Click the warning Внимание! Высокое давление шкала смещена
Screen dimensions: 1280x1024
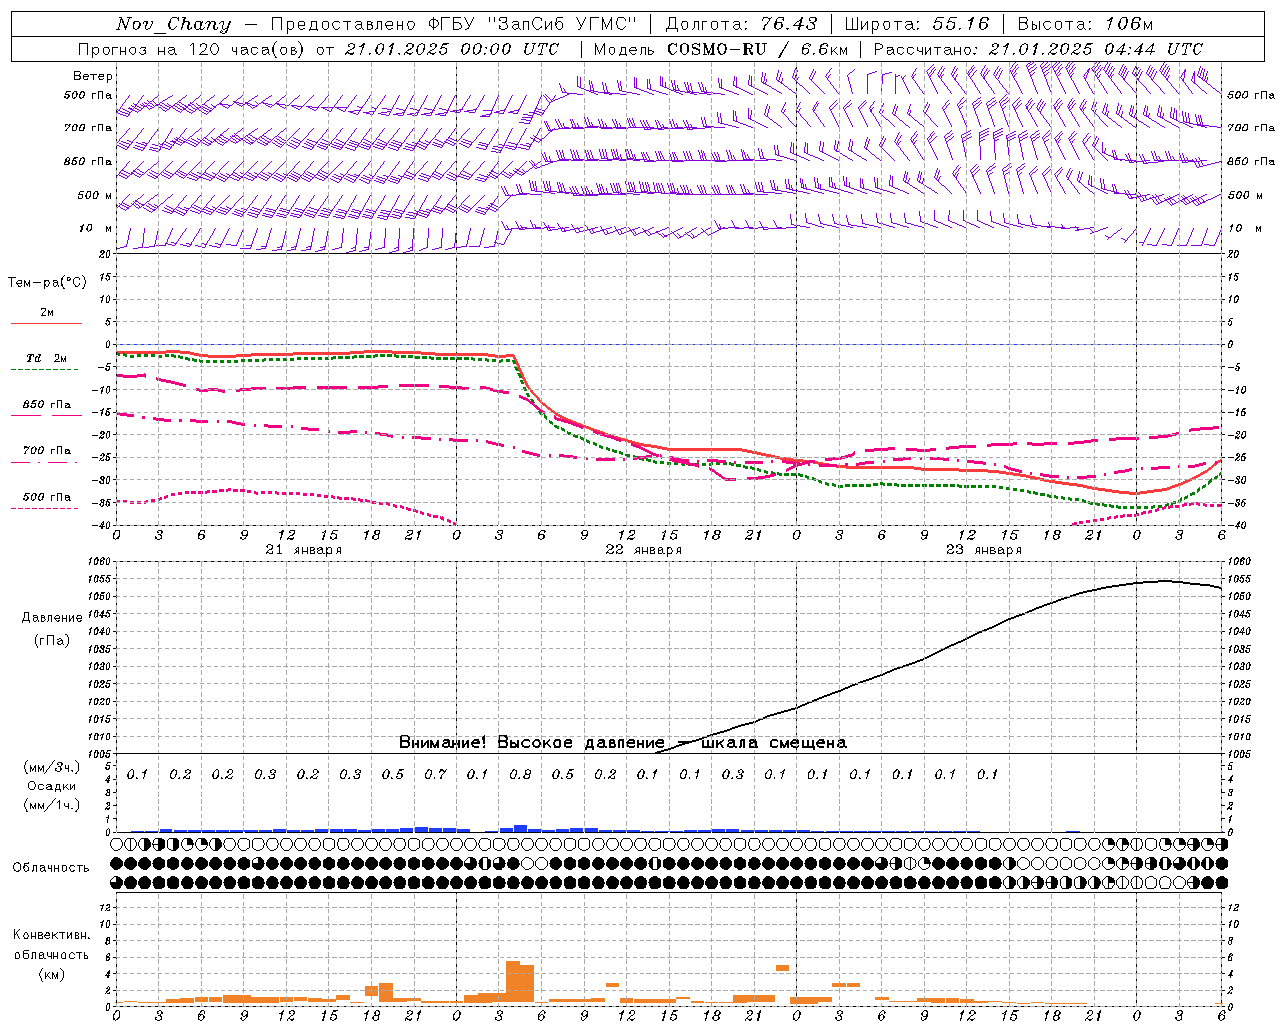pos(623,743)
